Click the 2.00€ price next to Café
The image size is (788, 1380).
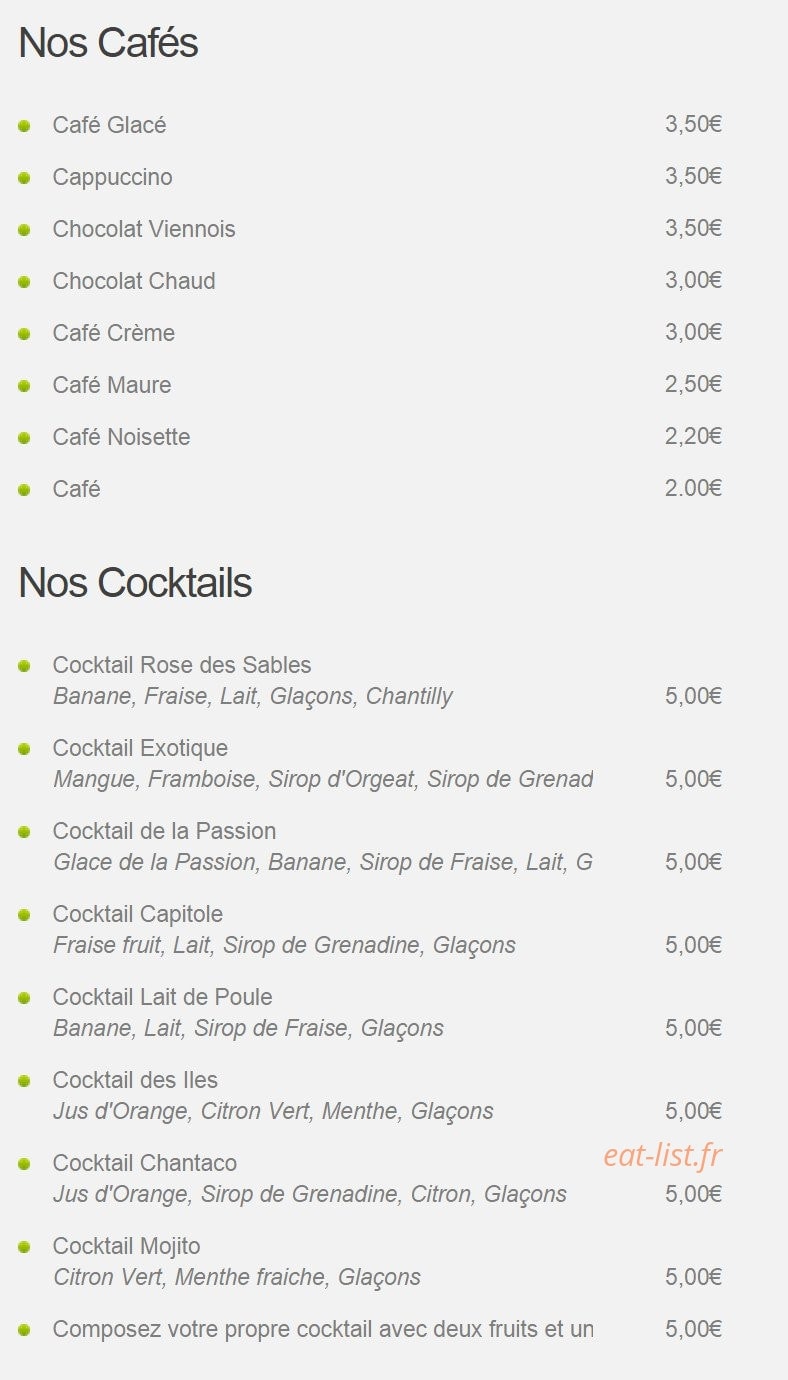(693, 488)
